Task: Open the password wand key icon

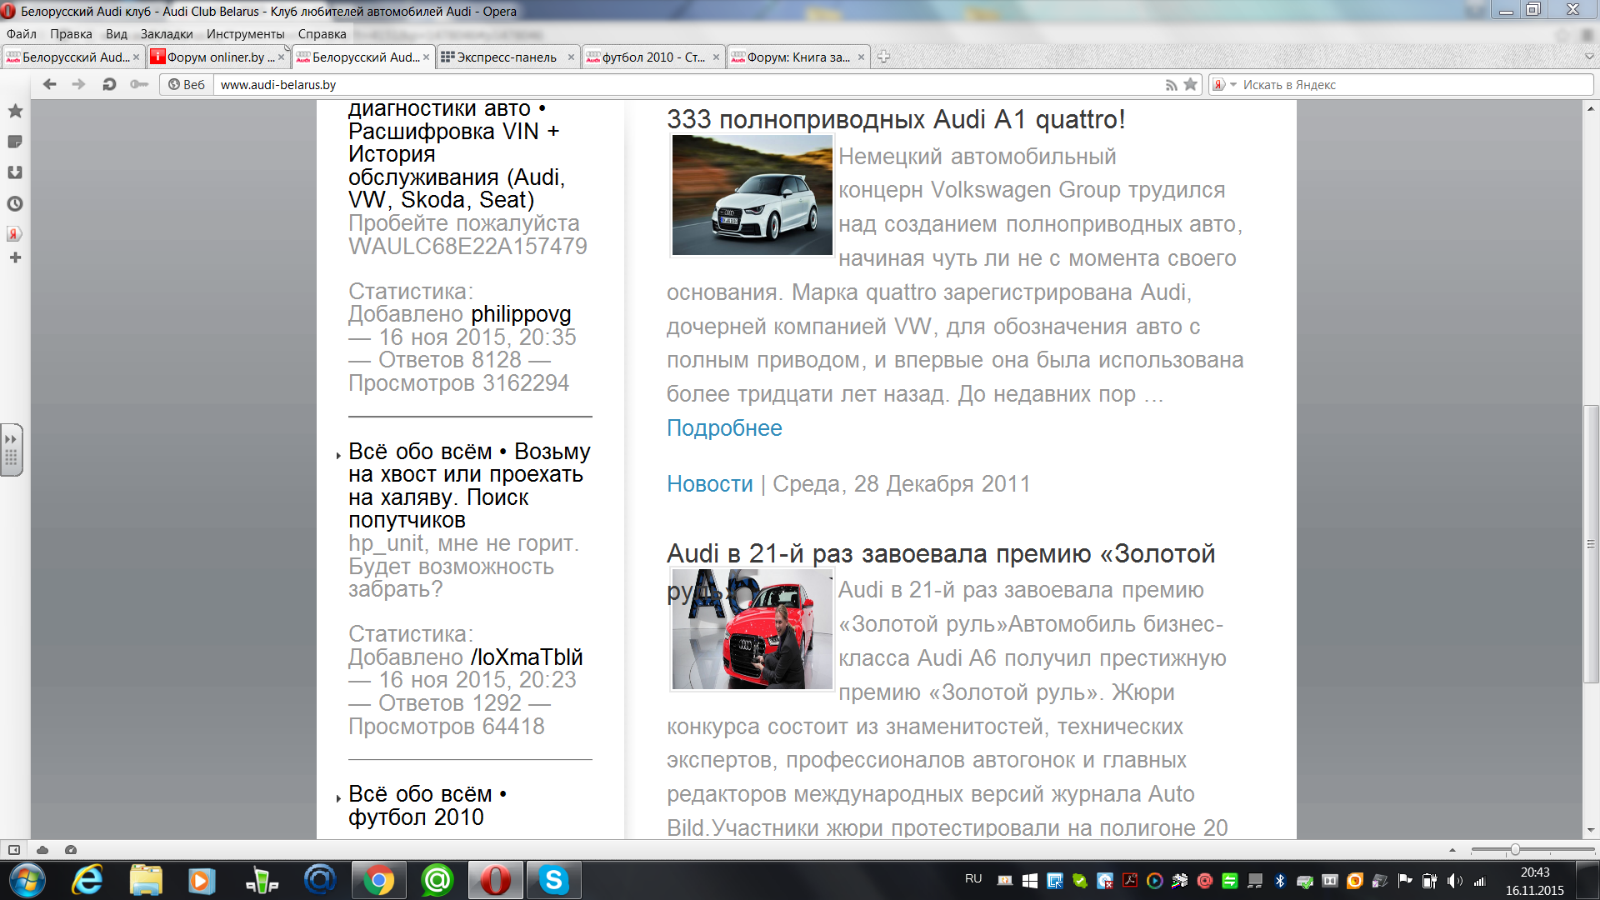Action: pos(139,84)
